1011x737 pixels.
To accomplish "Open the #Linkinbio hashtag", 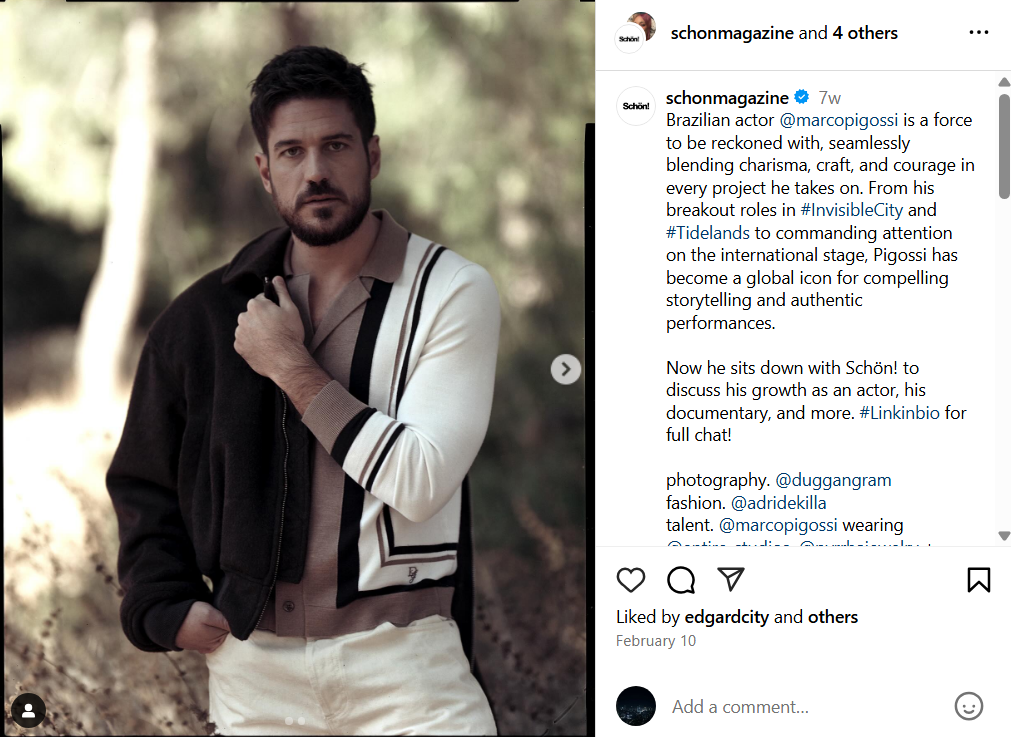I will click(899, 413).
